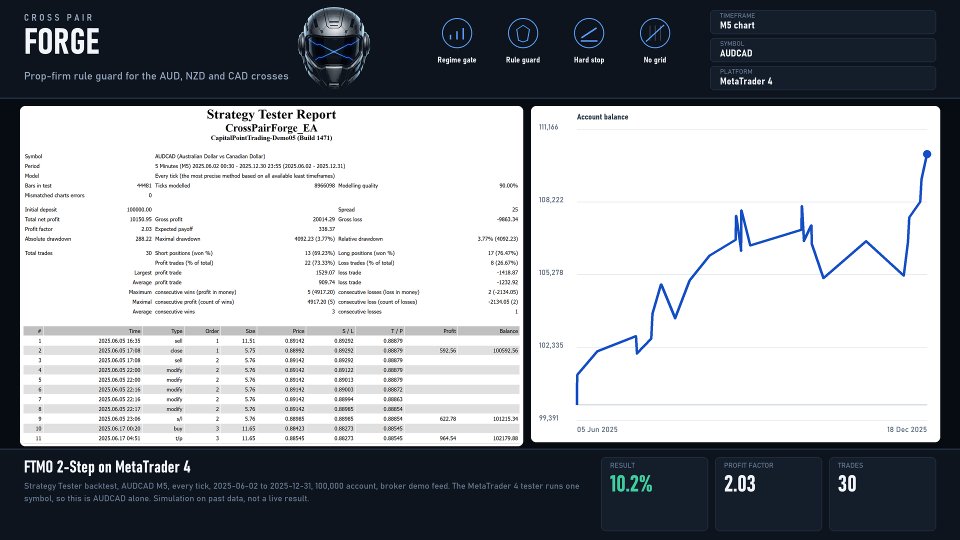
Task: Click the S / L column header
Action: pyautogui.click(x=348, y=331)
